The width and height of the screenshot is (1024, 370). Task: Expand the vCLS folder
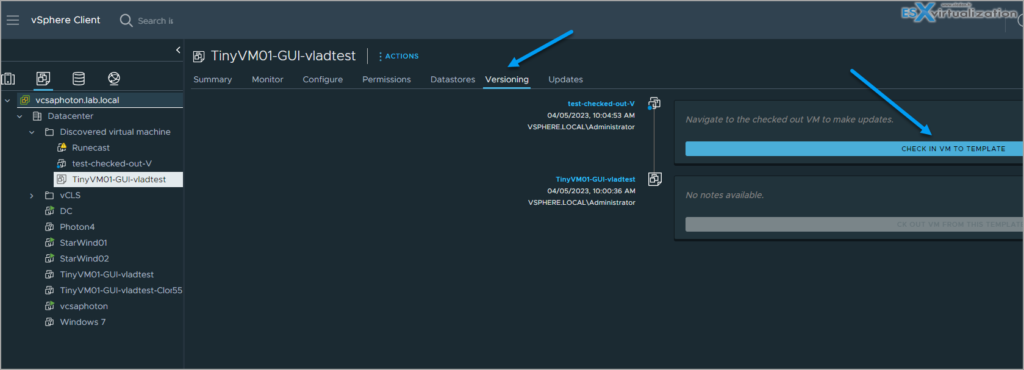(x=31, y=195)
